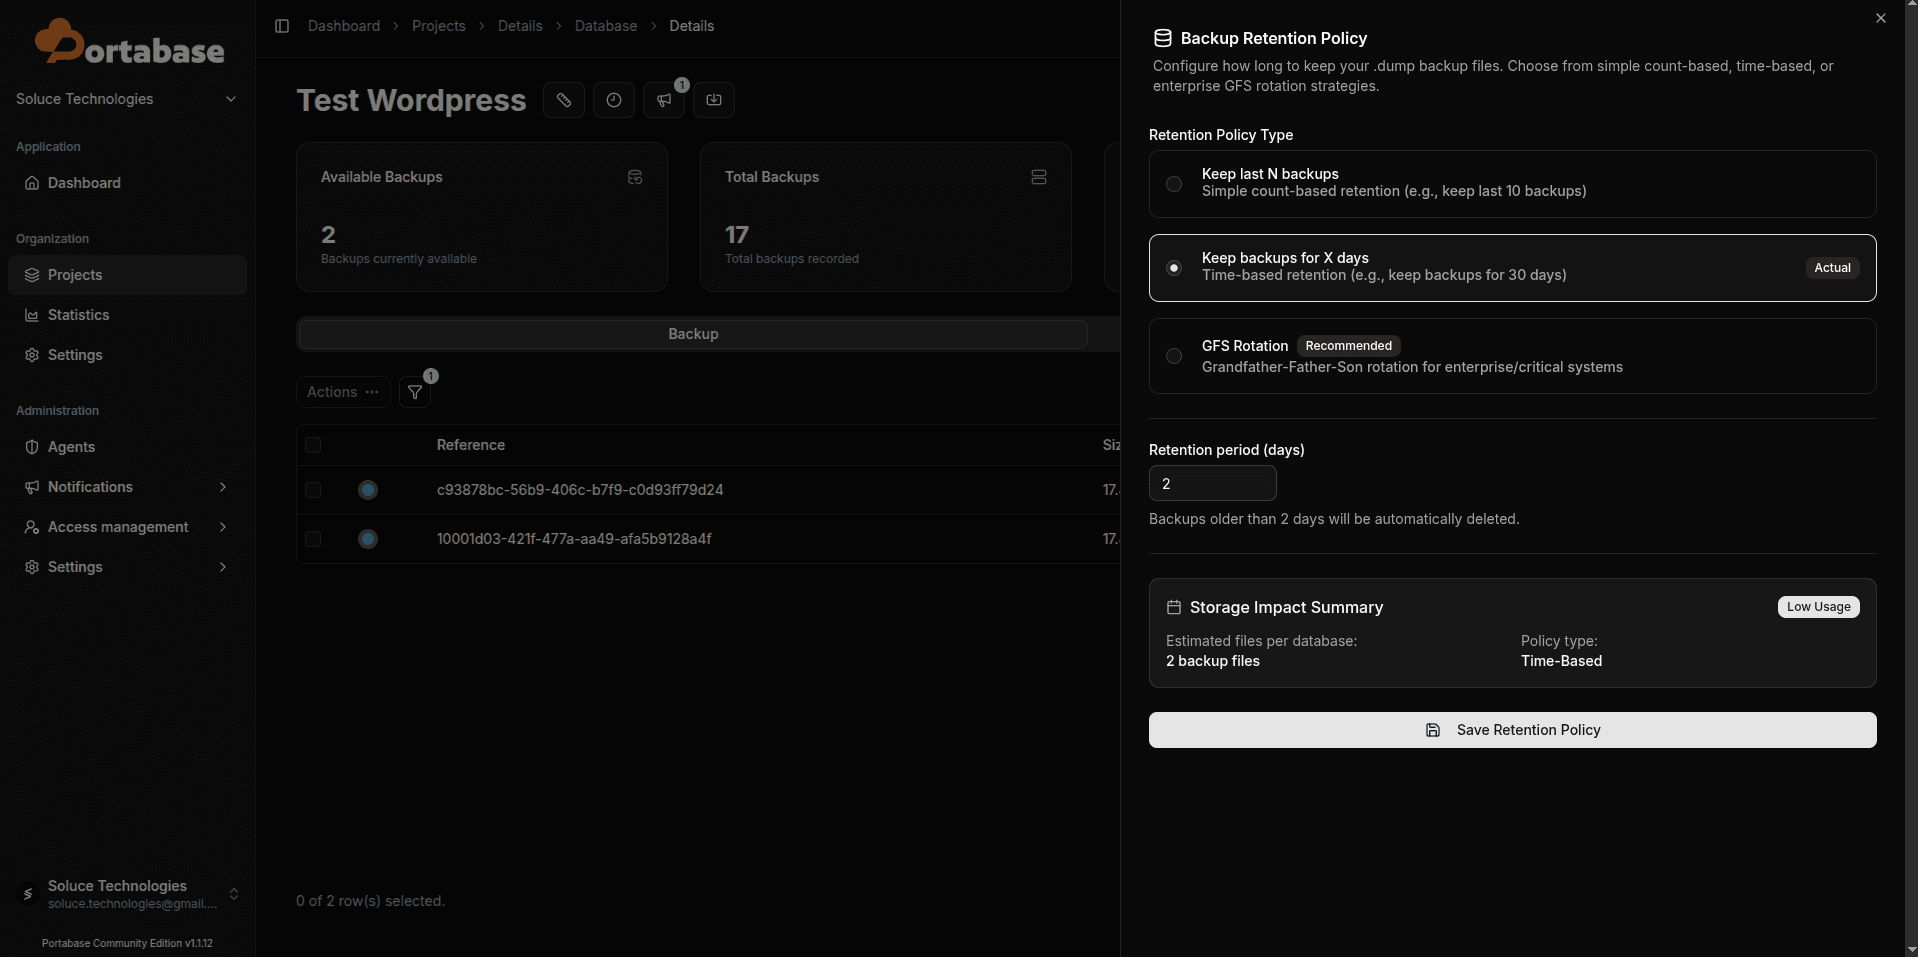Open the backup filter funnel icon
Screen dimensions: 1918x957
click(415, 392)
